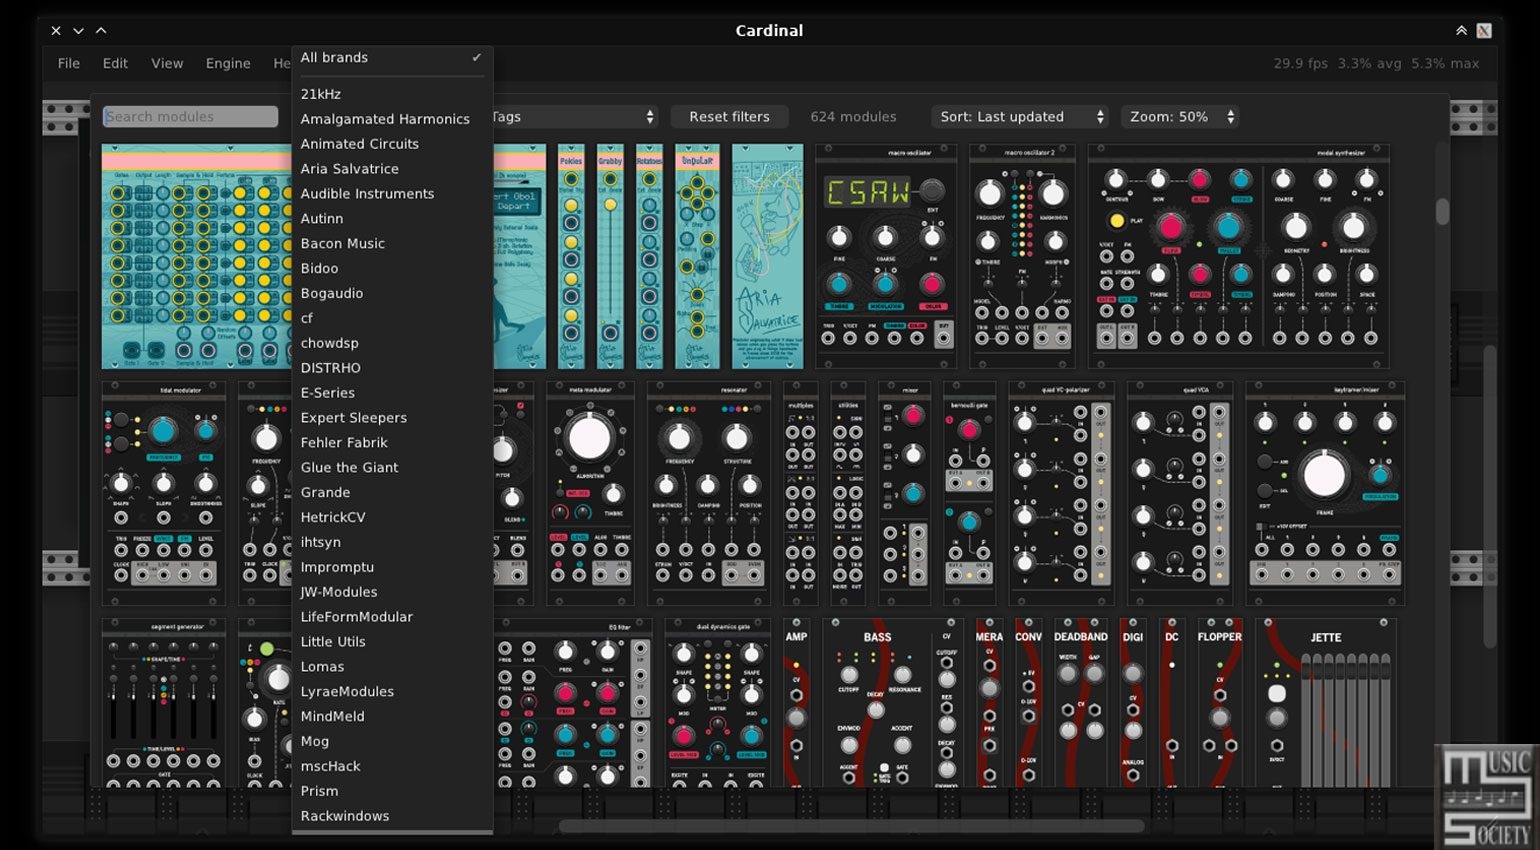Select Aria Salvatrice brand filter
The image size is (1540, 850).
[392, 169]
